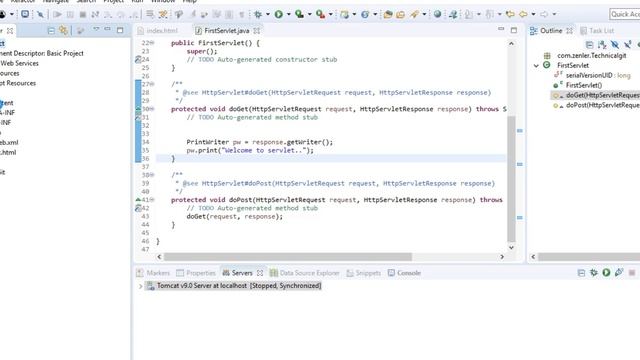Click the Run Last Tool green toolbar icon
This screenshot has height=360, width=640.
320,15
